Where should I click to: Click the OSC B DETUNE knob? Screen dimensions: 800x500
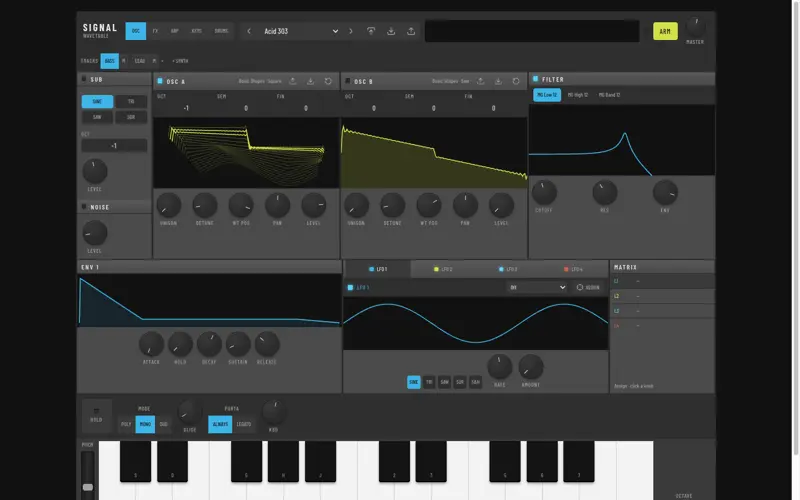pyautogui.click(x=392, y=206)
